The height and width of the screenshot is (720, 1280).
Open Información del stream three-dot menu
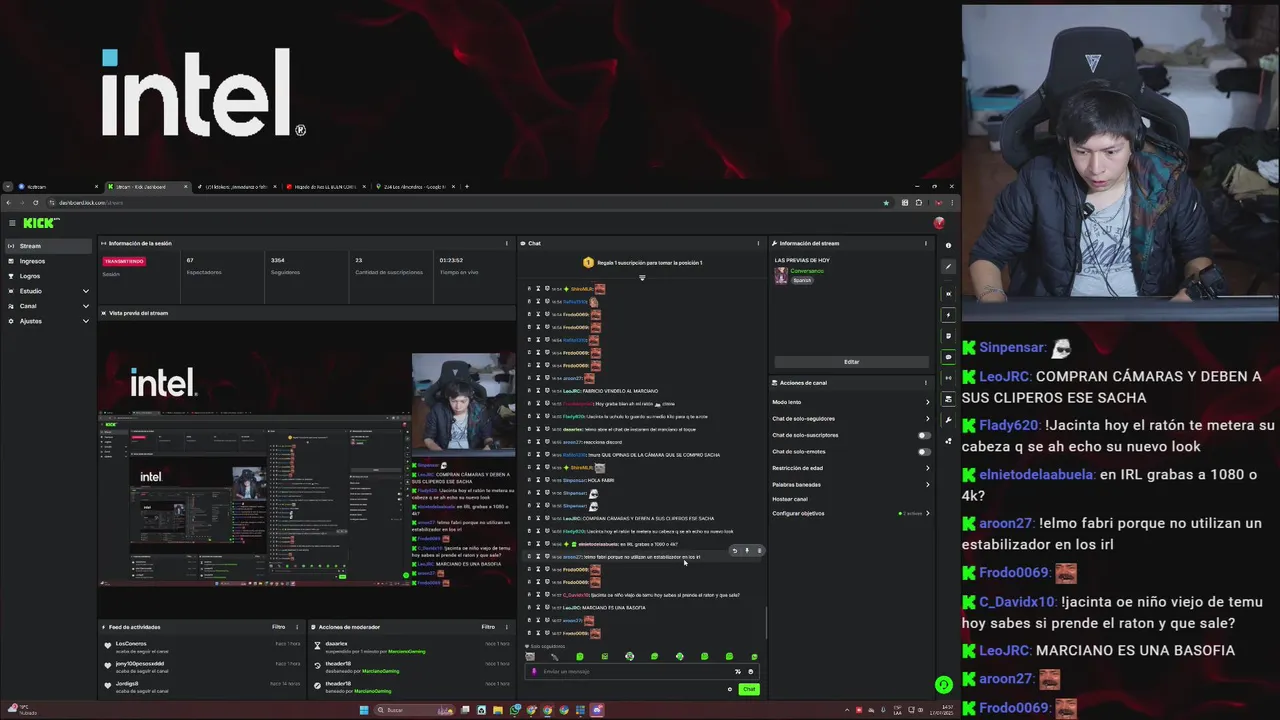tap(926, 243)
